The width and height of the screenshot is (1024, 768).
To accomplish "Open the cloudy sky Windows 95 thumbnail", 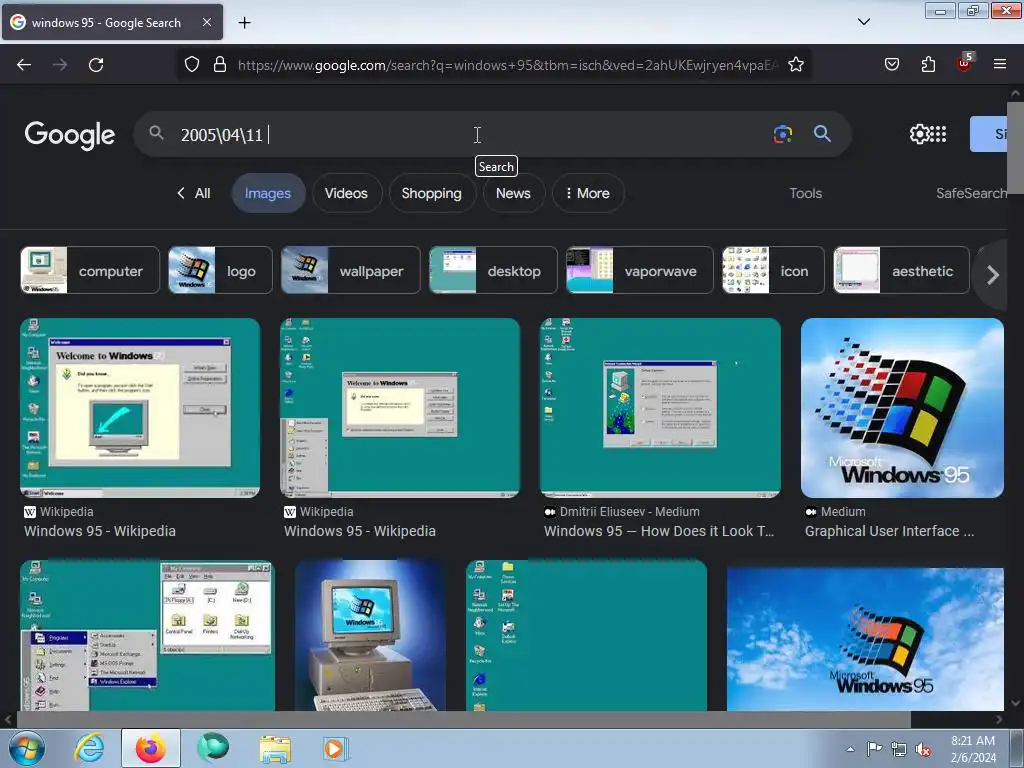I will click(865, 639).
